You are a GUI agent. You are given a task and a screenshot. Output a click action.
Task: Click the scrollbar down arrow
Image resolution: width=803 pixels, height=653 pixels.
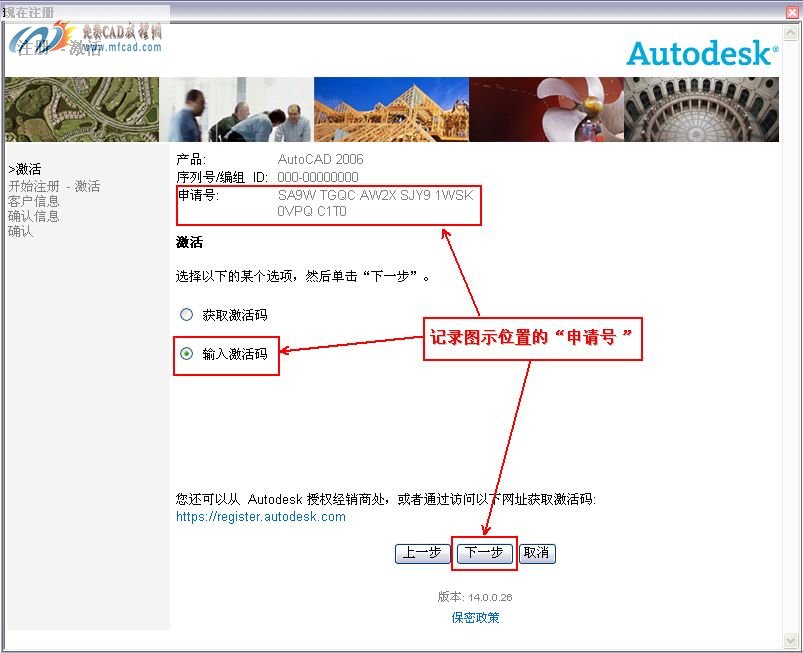[x=790, y=640]
